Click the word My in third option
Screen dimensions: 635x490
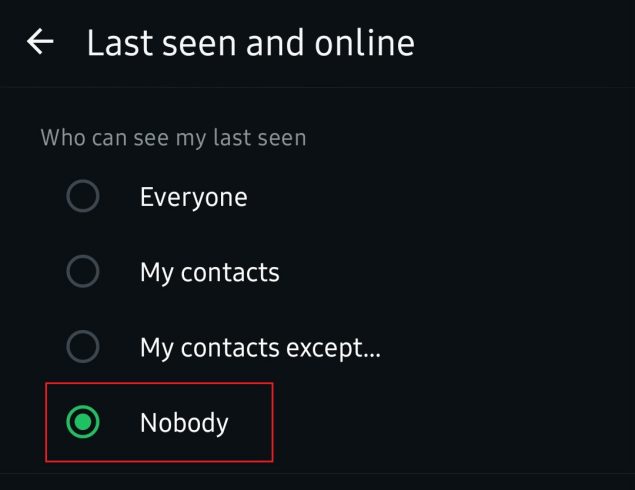coord(157,349)
